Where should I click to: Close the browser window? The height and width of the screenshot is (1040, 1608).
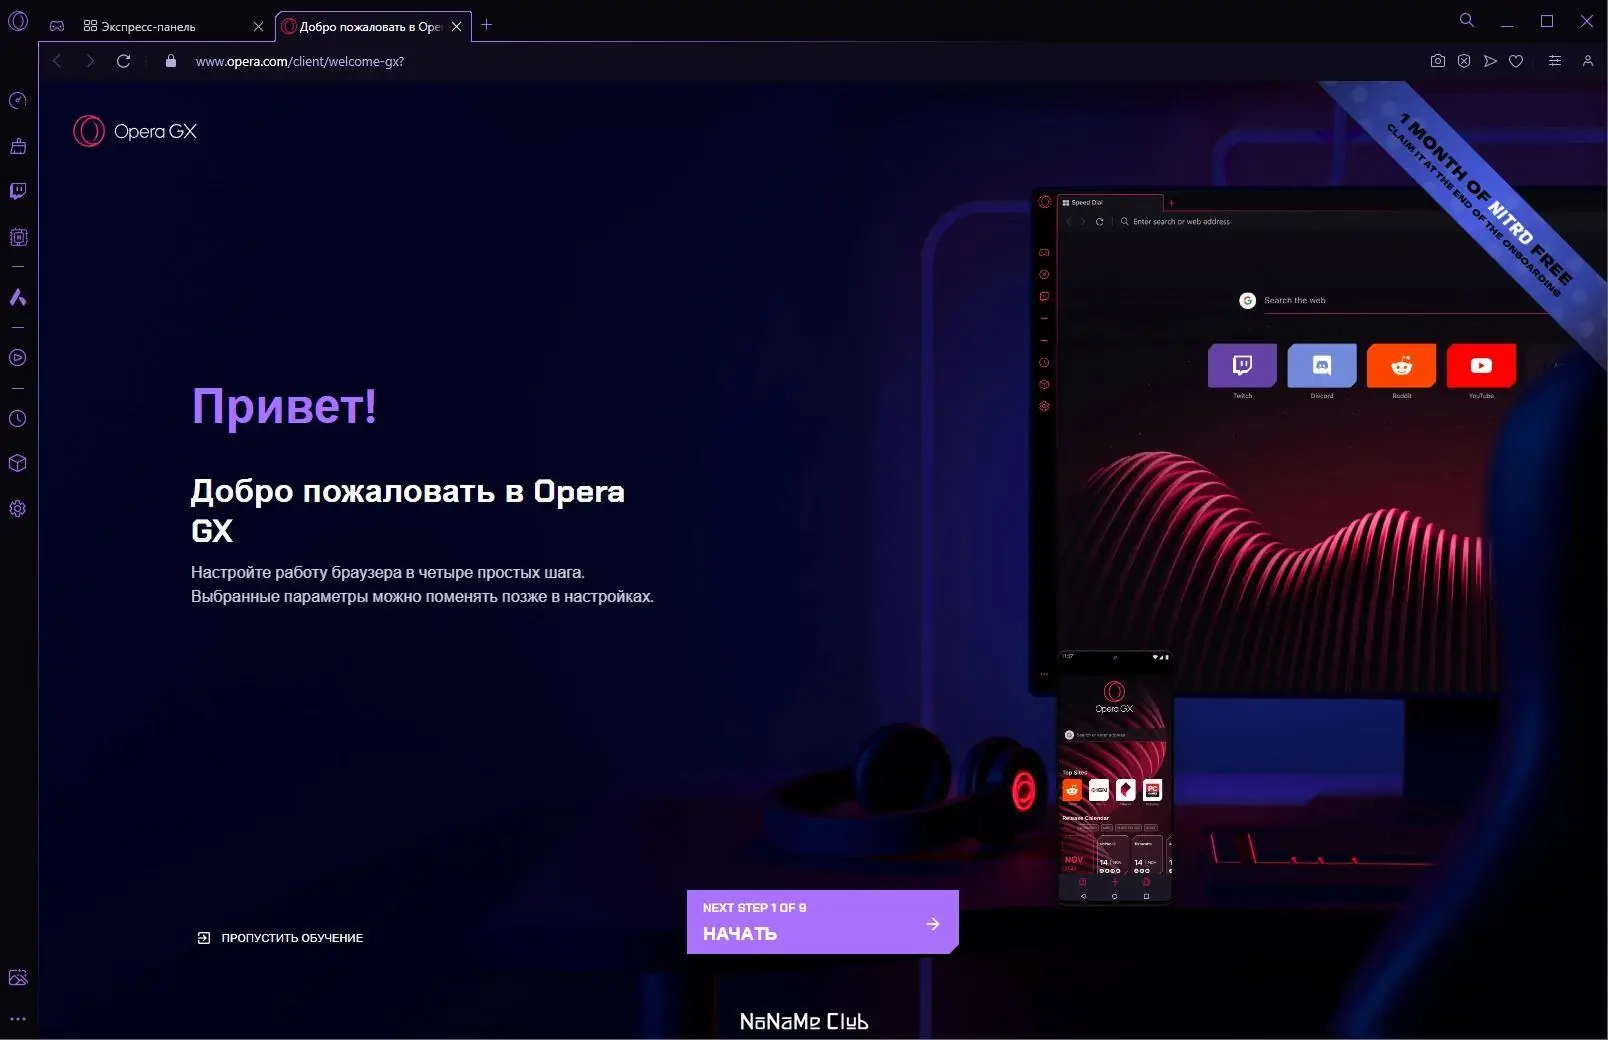pyautogui.click(x=1586, y=21)
